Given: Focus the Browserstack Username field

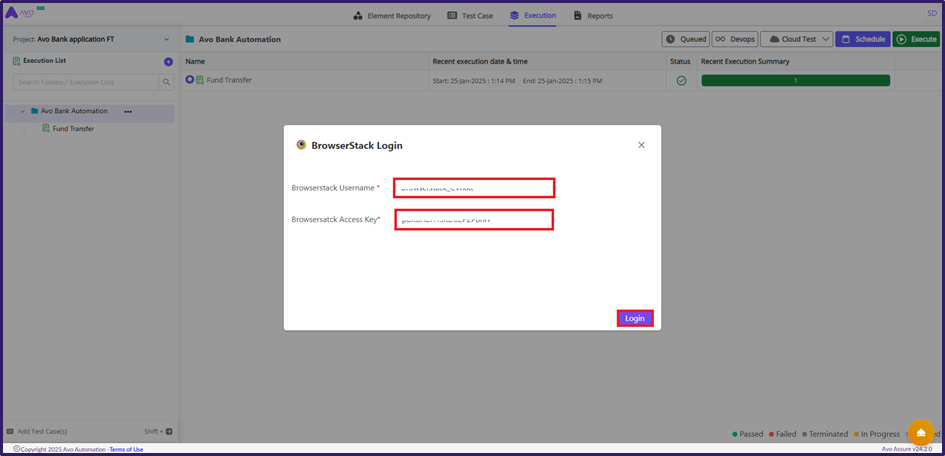Looking at the screenshot, I should pyautogui.click(x=473, y=188).
